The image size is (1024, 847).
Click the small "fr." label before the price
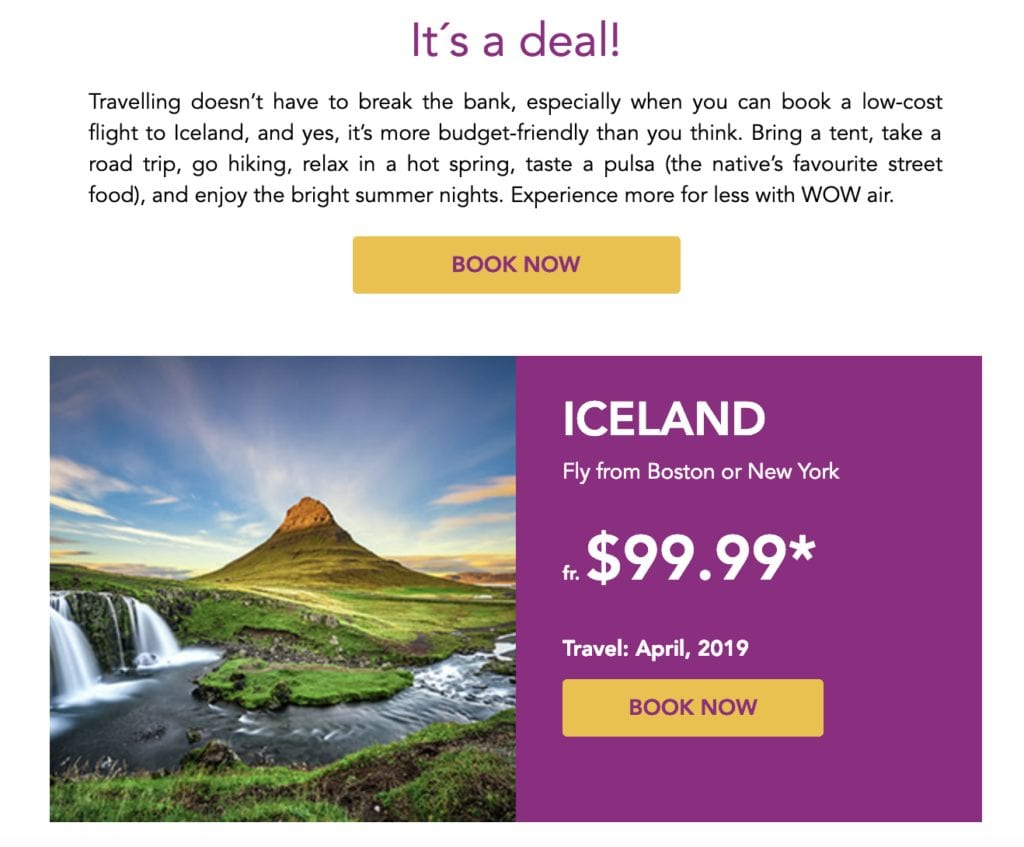click(572, 572)
